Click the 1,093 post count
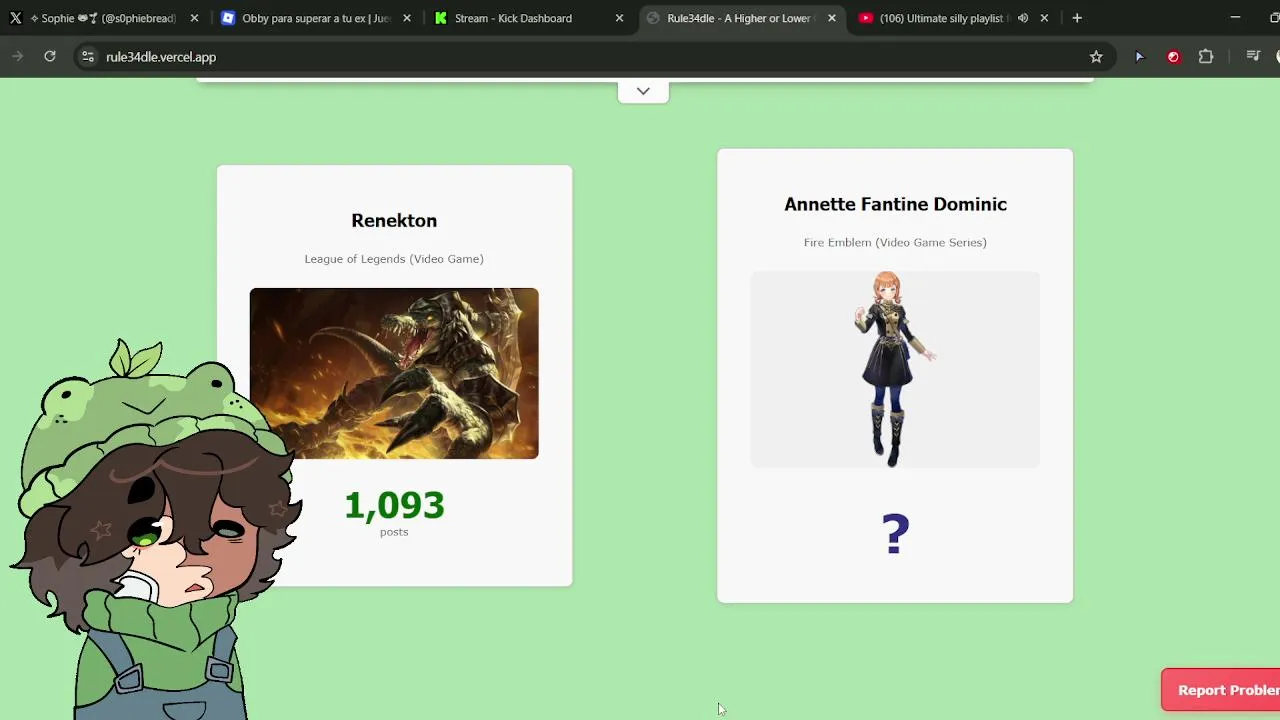 394,505
